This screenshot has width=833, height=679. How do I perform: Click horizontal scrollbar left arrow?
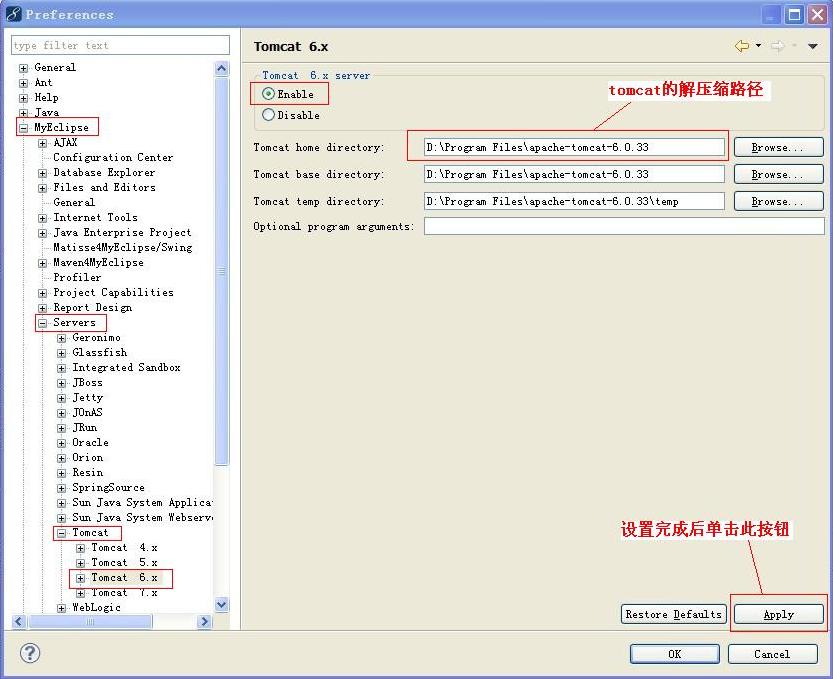pos(19,621)
